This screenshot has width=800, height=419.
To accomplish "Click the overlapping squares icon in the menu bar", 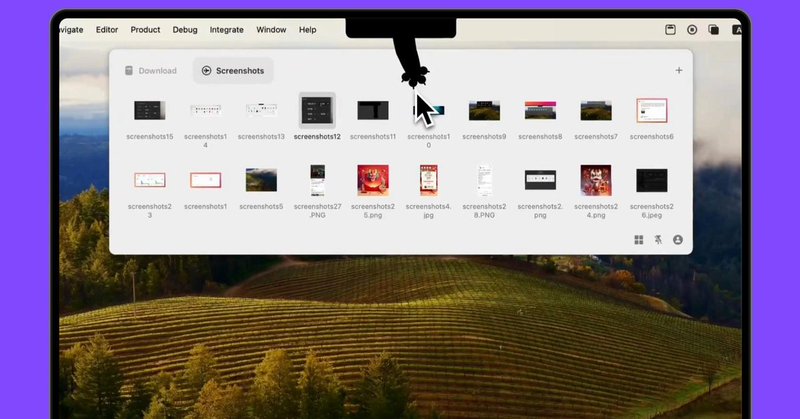I will pos(713,30).
